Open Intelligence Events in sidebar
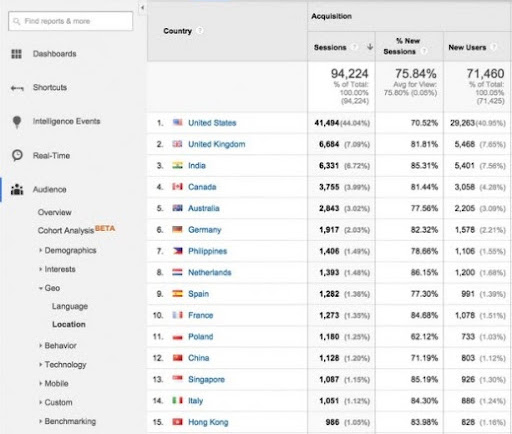The height and width of the screenshot is (434, 512). coord(66,121)
